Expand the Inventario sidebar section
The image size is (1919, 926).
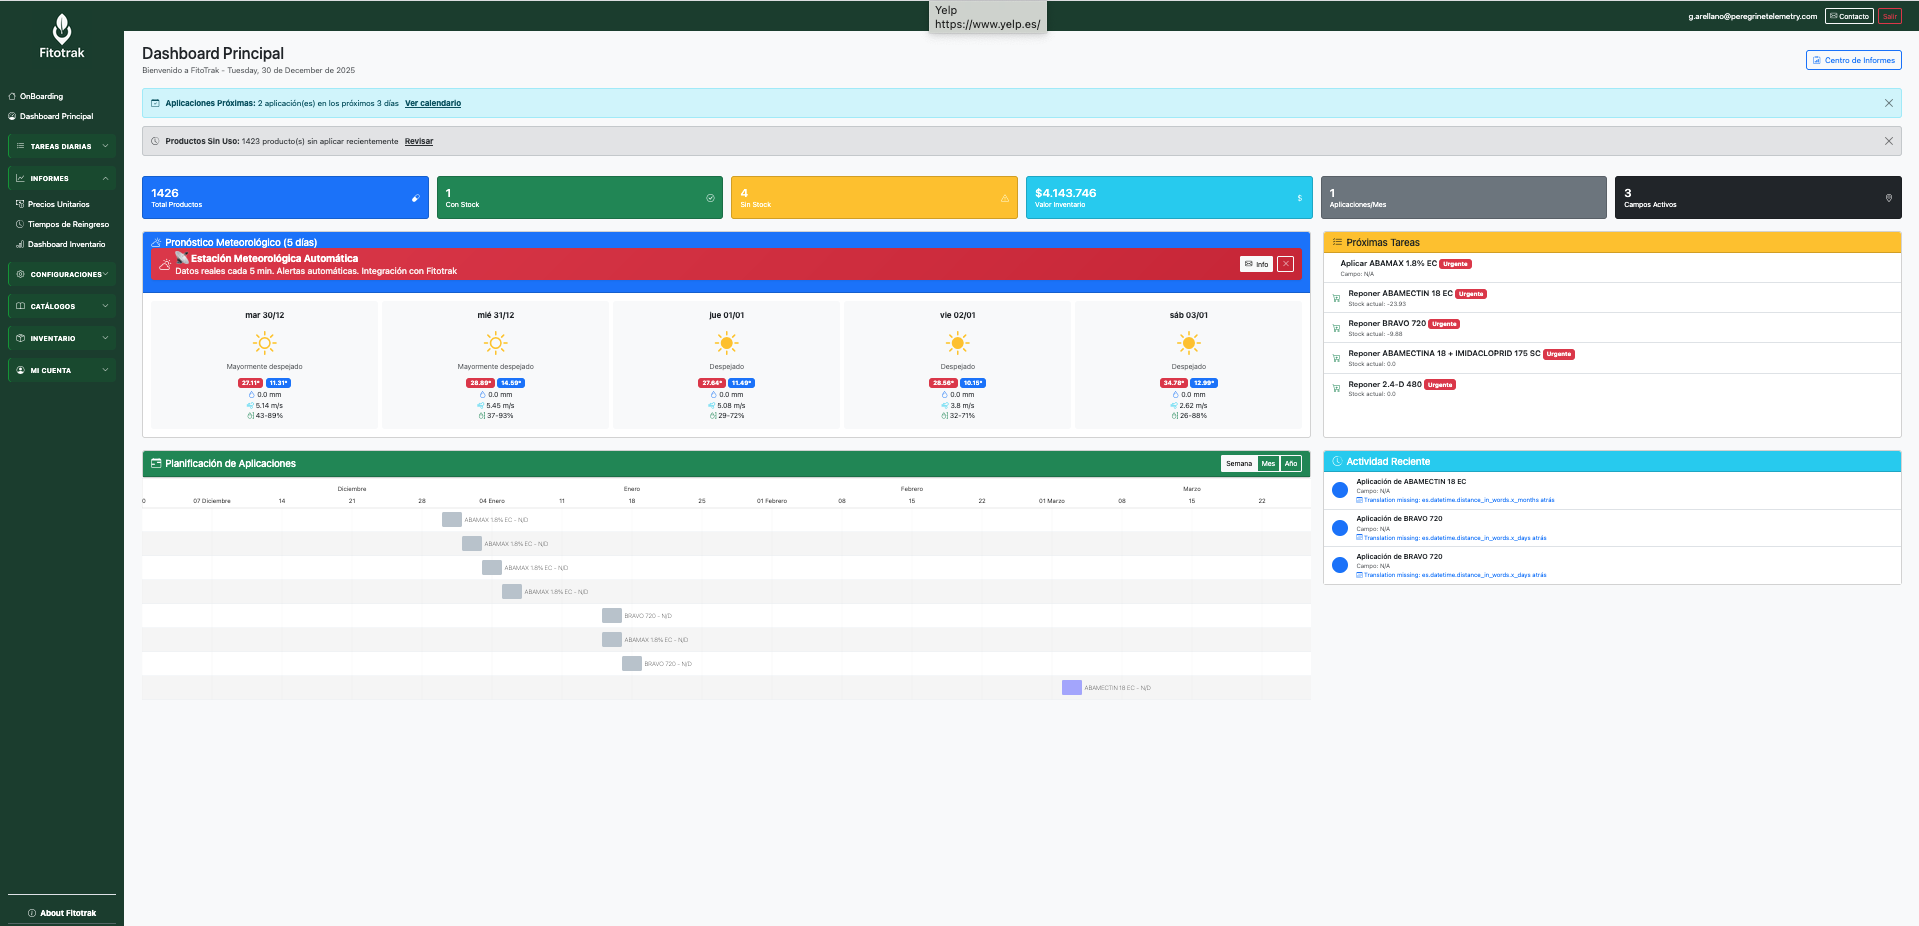62,338
